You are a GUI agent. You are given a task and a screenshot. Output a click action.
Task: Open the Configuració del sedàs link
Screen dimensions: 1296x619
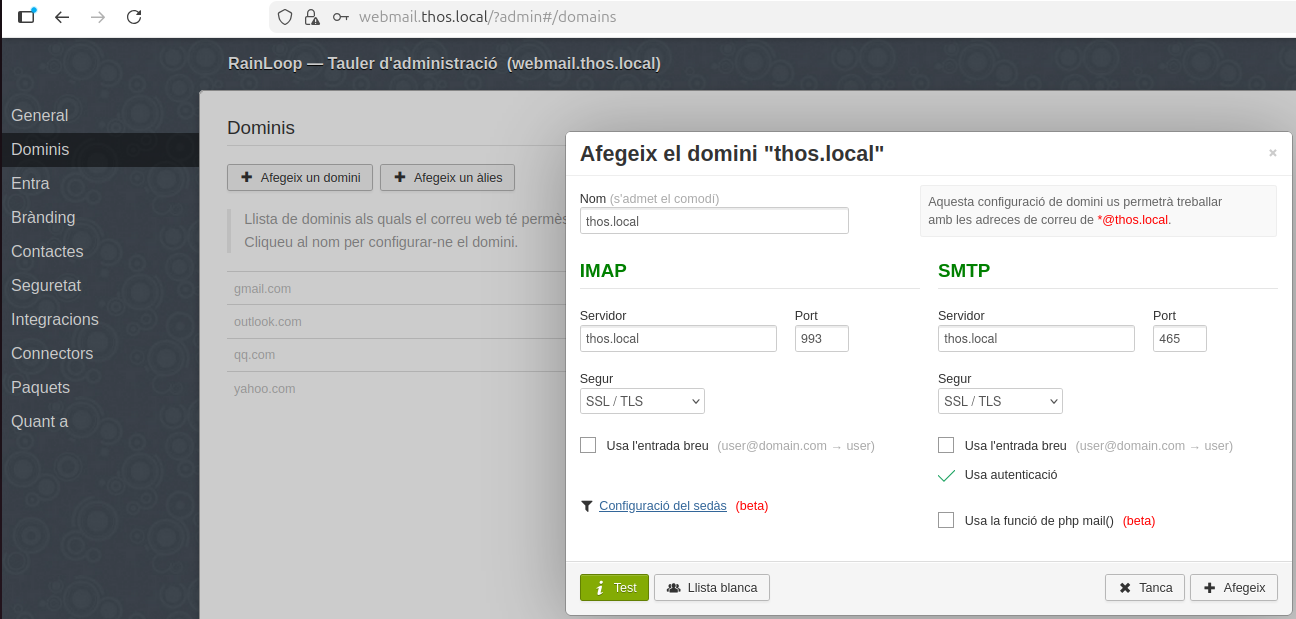point(663,506)
